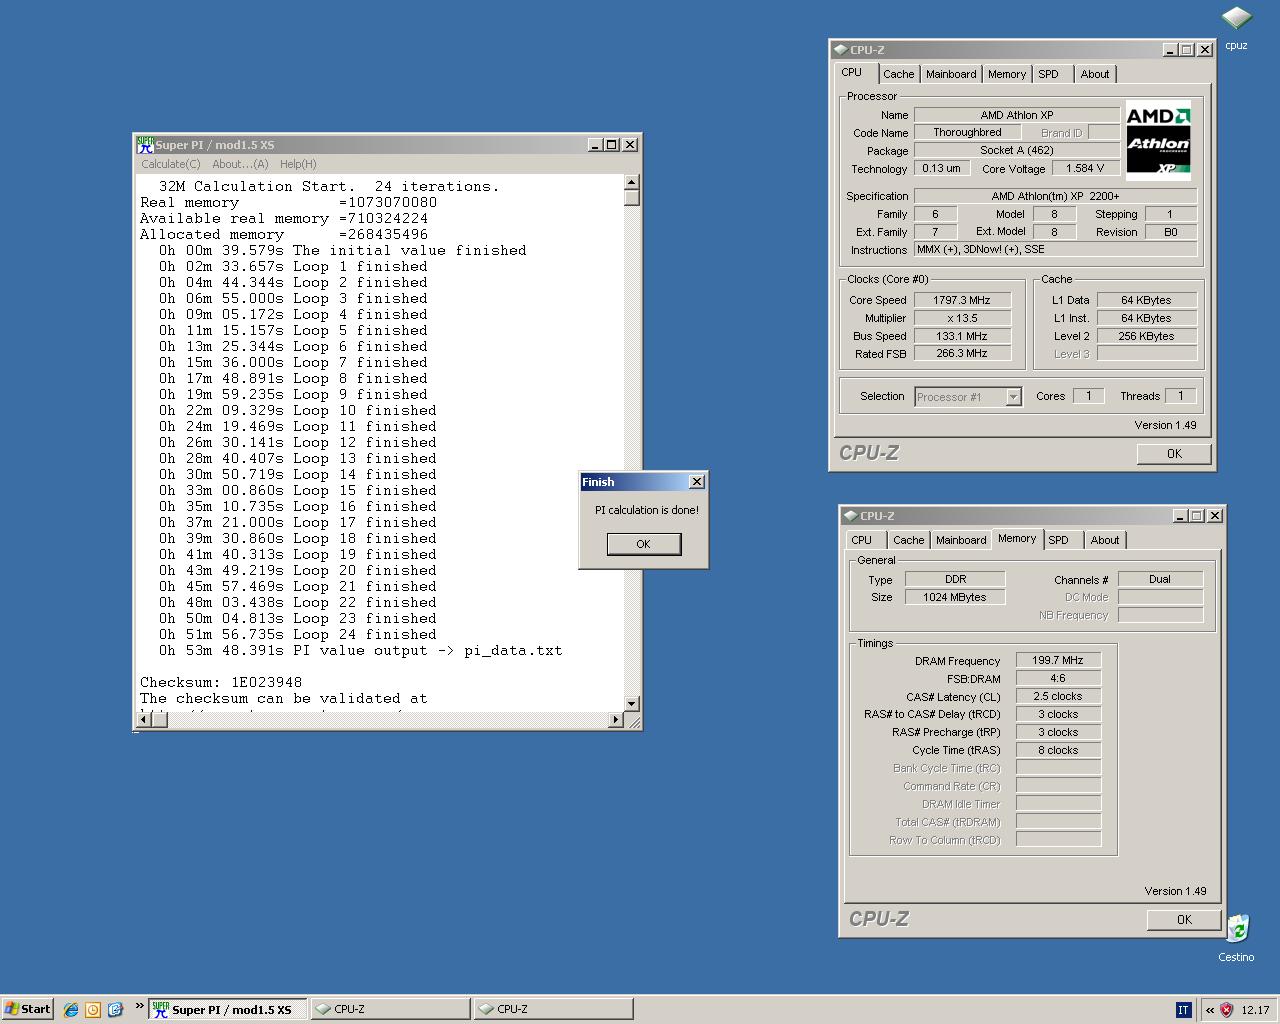Select the About tab in upper CPU-Z window
The image size is (1280, 1024).
pyautogui.click(x=1095, y=74)
